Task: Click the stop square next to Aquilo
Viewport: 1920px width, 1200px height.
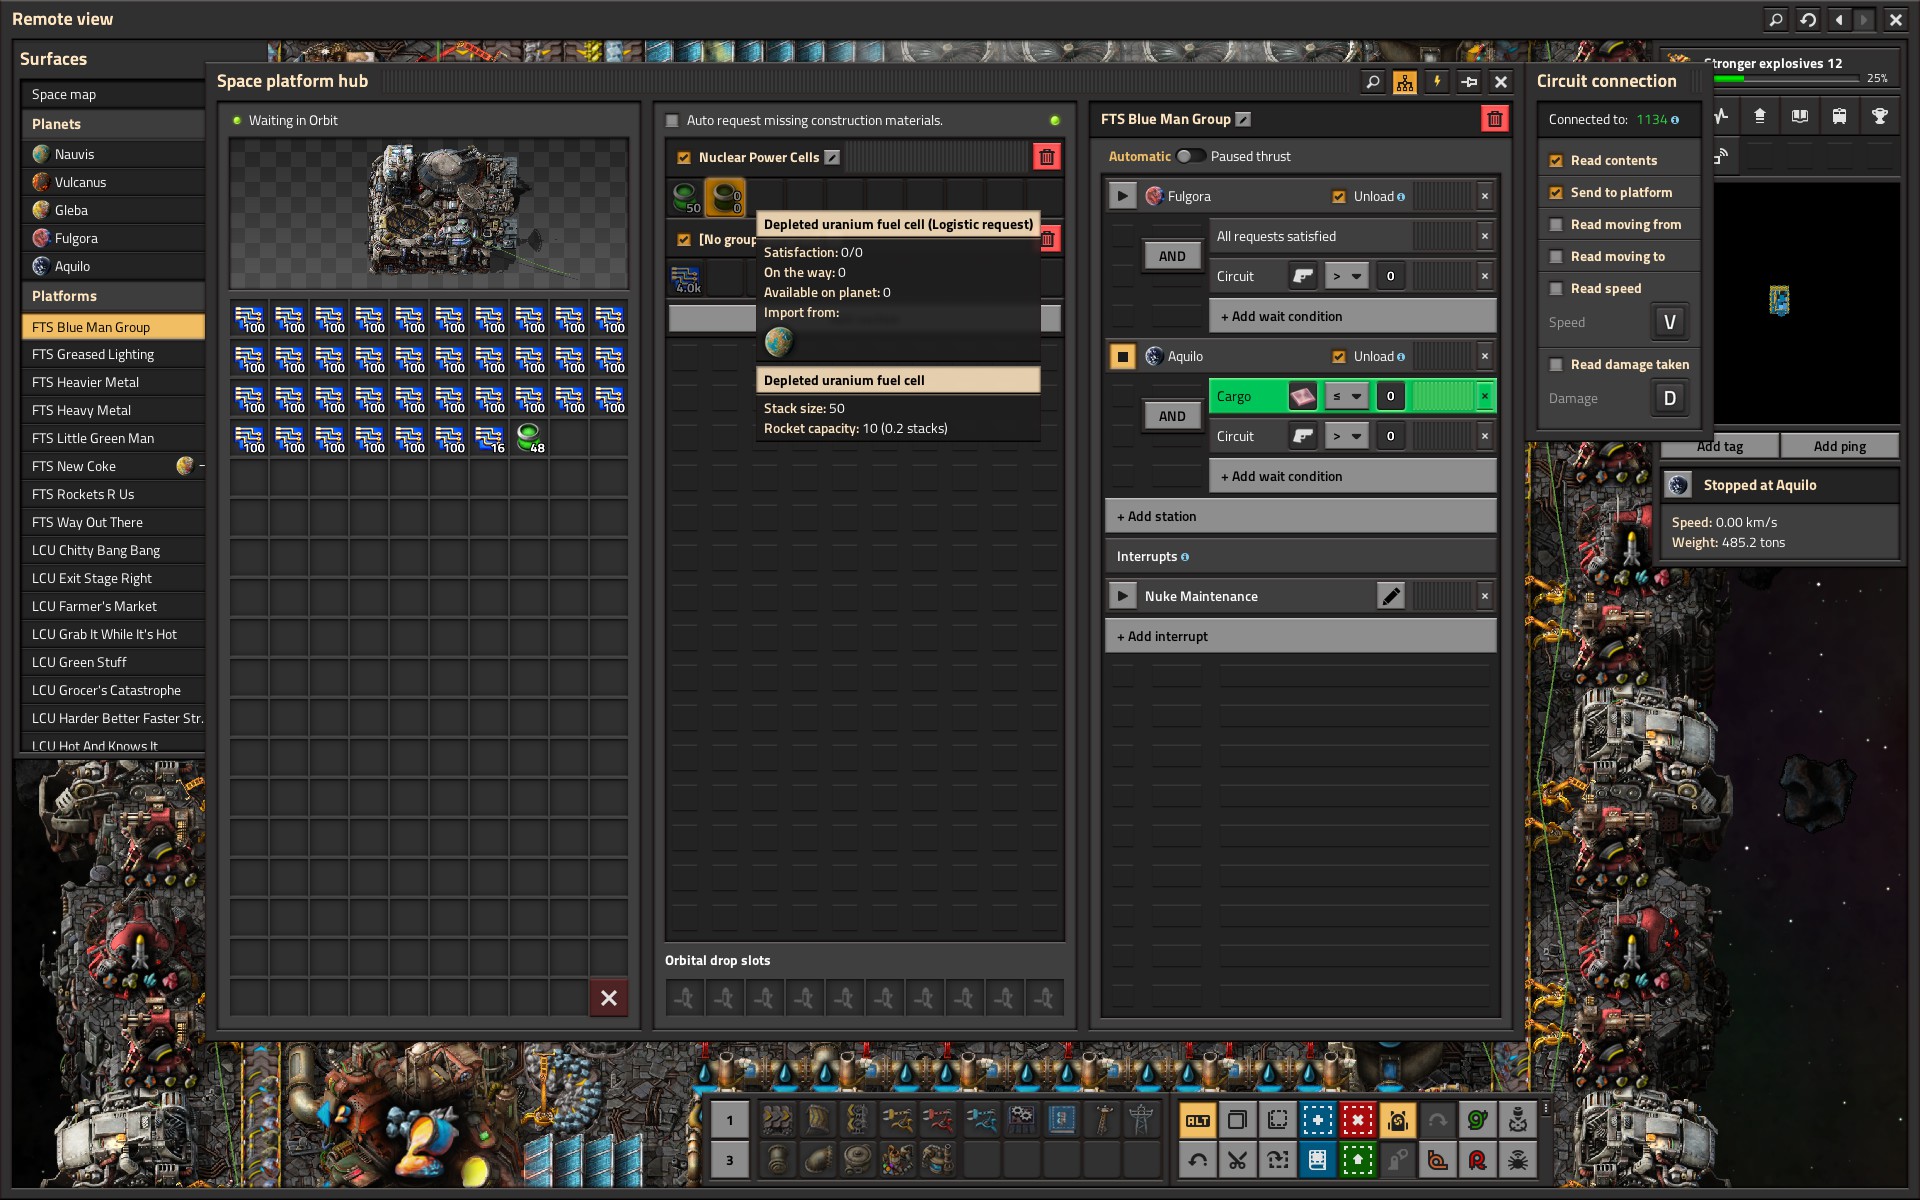Action: tap(1122, 356)
